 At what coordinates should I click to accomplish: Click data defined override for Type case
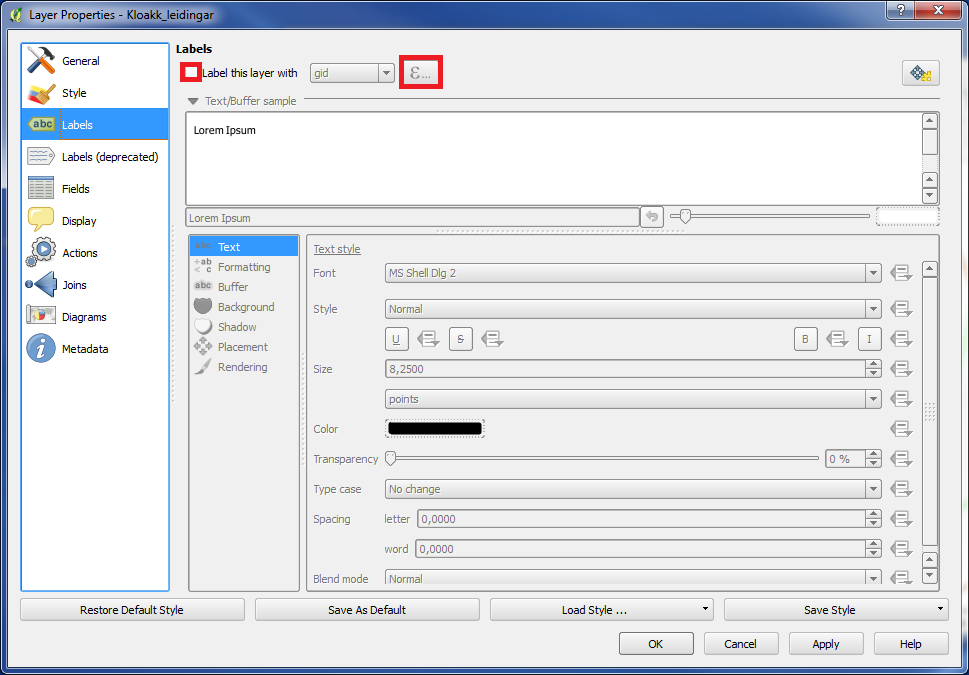[902, 489]
